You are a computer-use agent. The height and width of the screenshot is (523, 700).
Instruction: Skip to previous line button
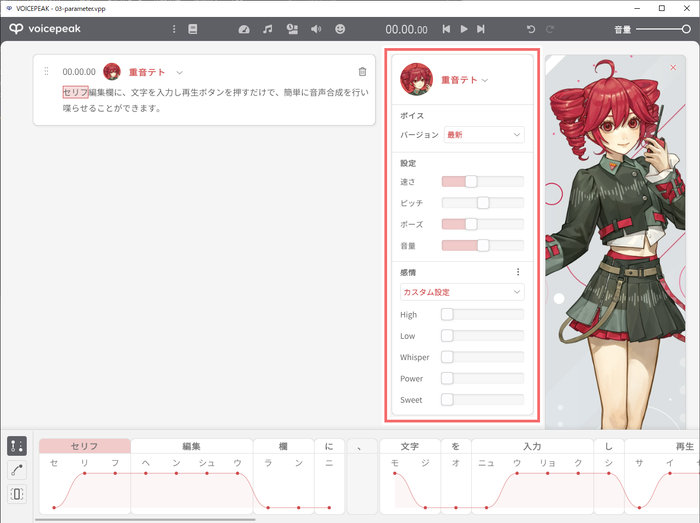[446, 29]
